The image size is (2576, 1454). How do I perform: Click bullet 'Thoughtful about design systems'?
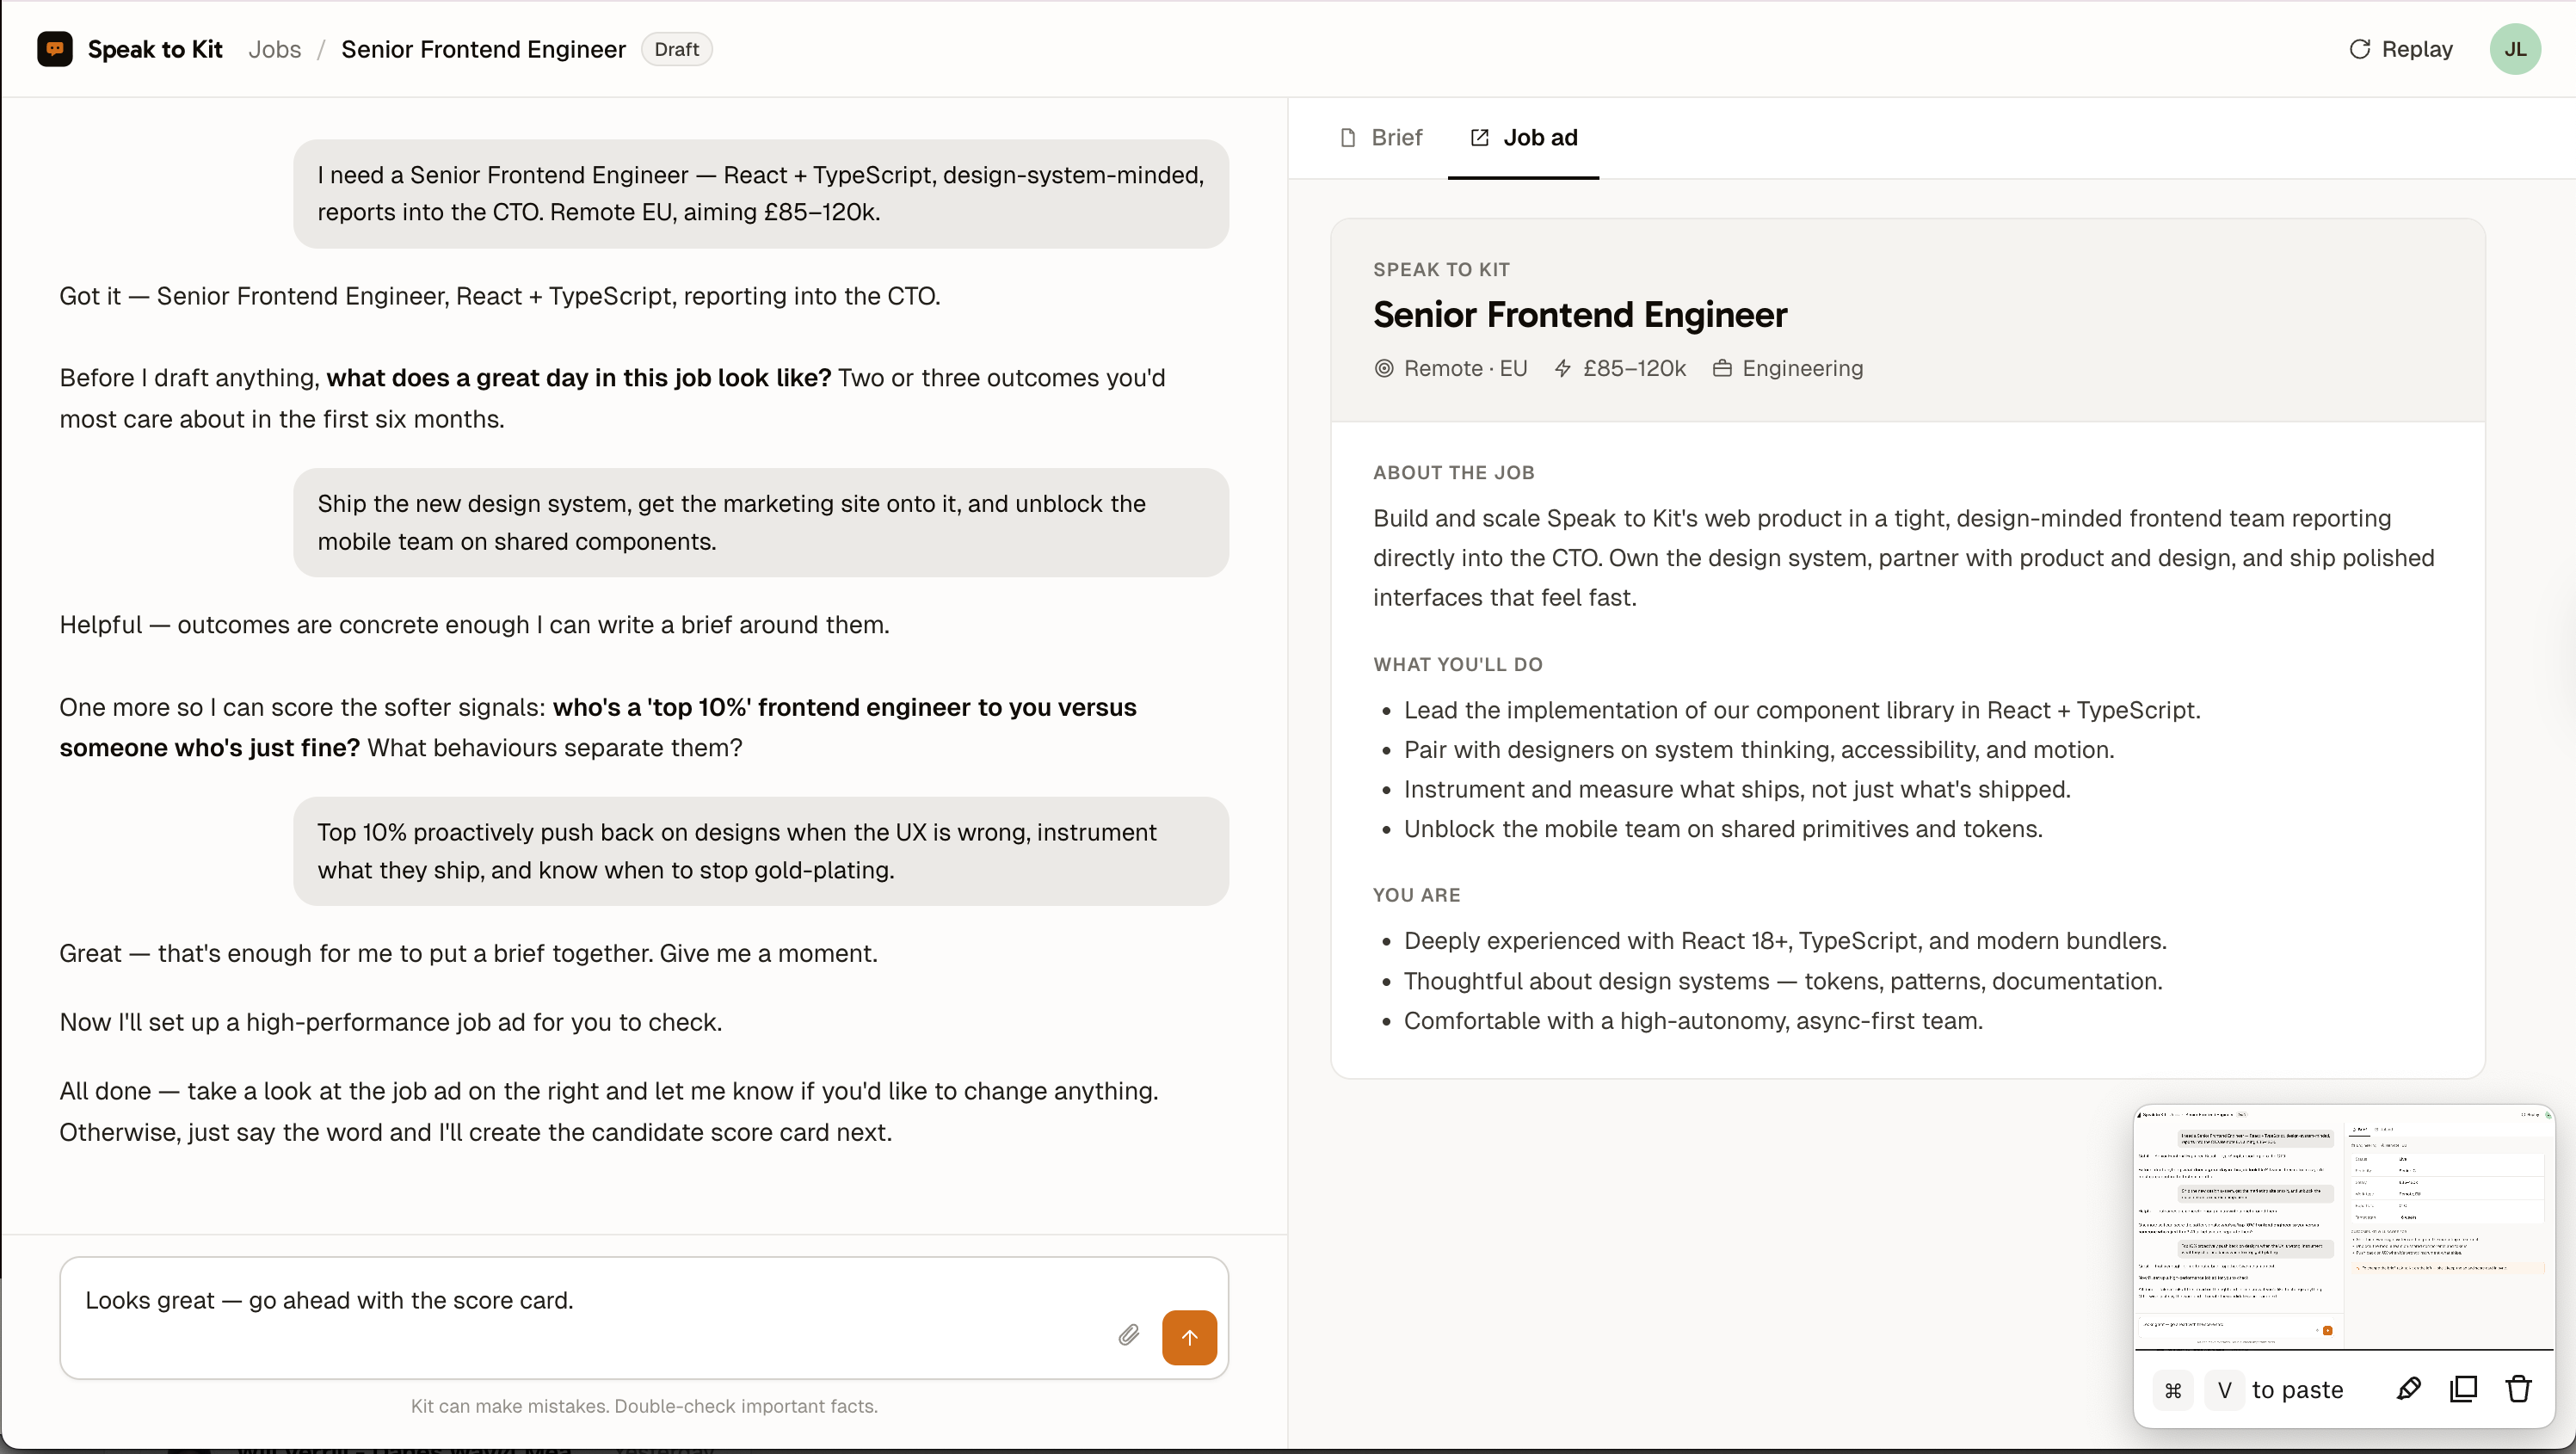(x=1783, y=981)
